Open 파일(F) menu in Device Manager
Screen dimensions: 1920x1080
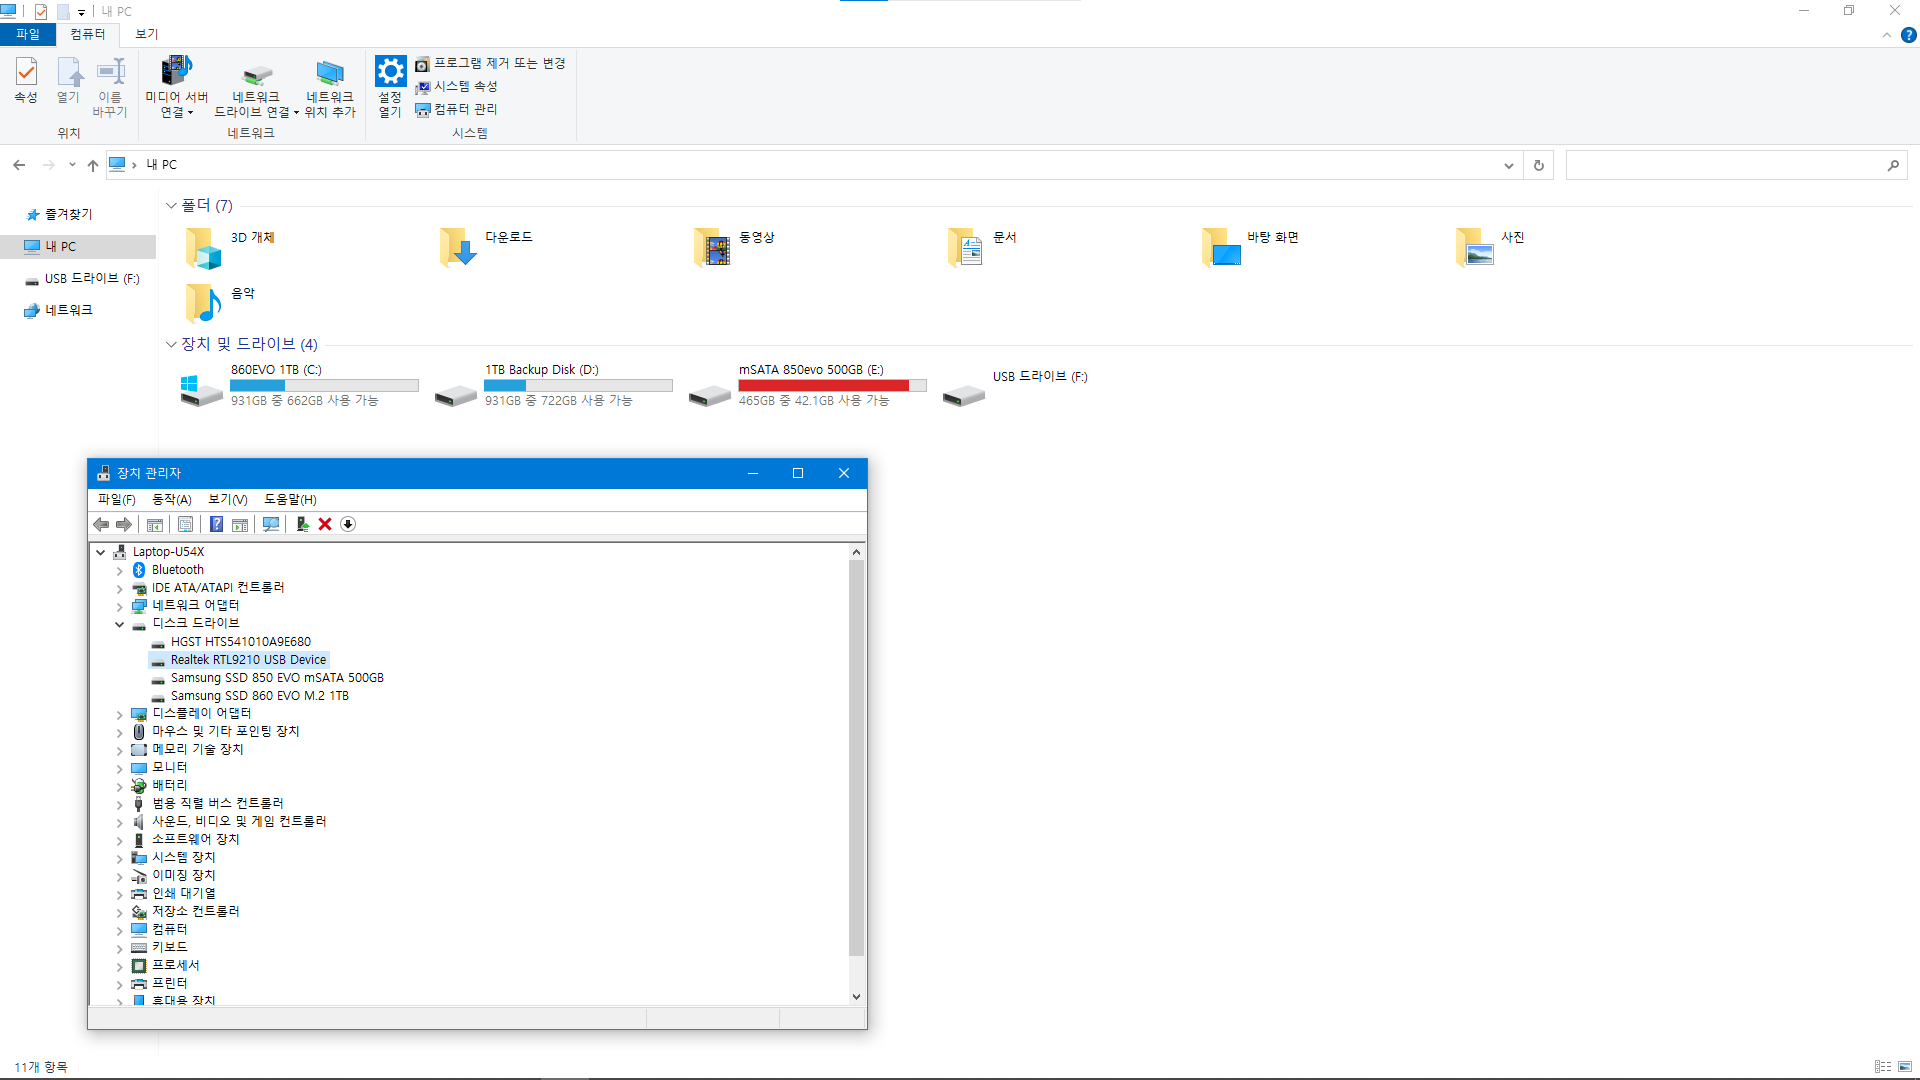coord(116,500)
